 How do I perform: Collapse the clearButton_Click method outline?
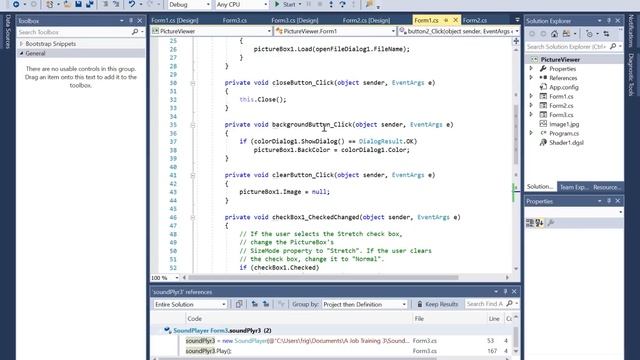(x=193, y=175)
